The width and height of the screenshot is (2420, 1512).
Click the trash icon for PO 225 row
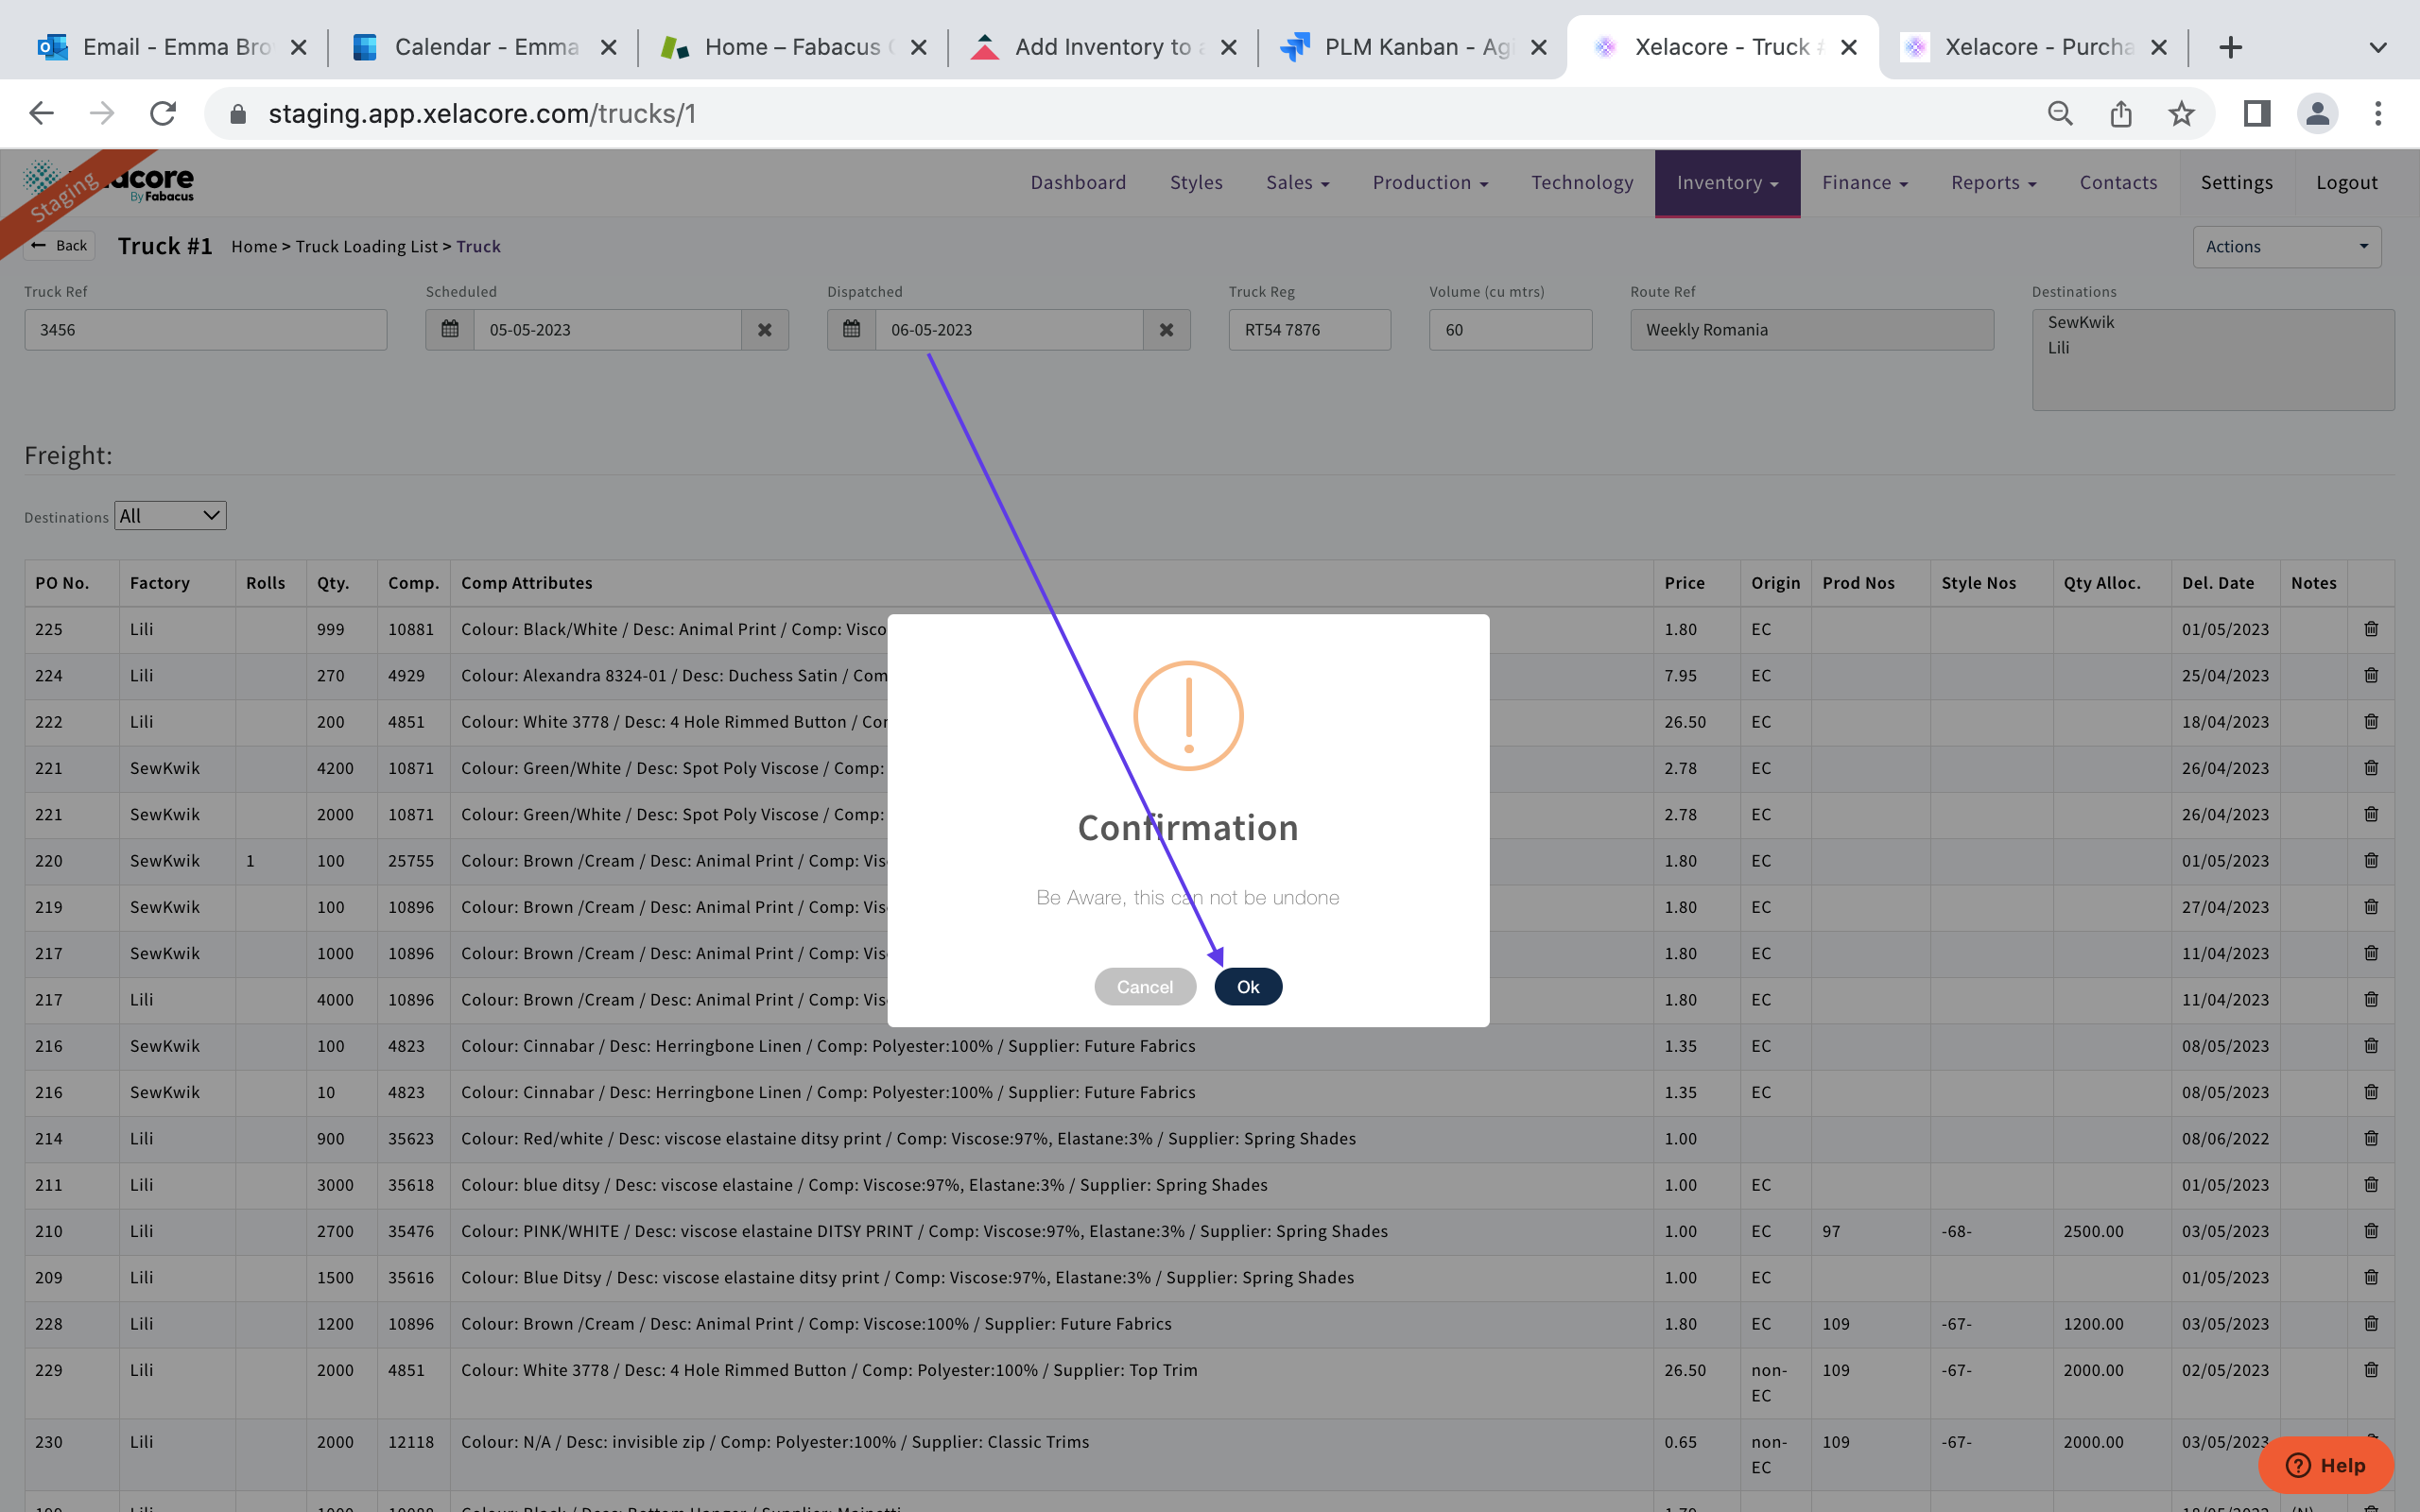pos(2370,629)
